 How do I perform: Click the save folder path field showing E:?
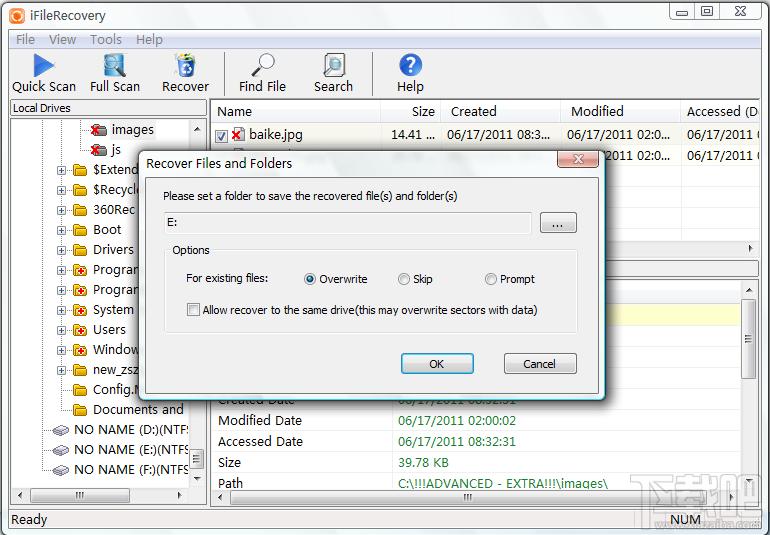[348, 223]
